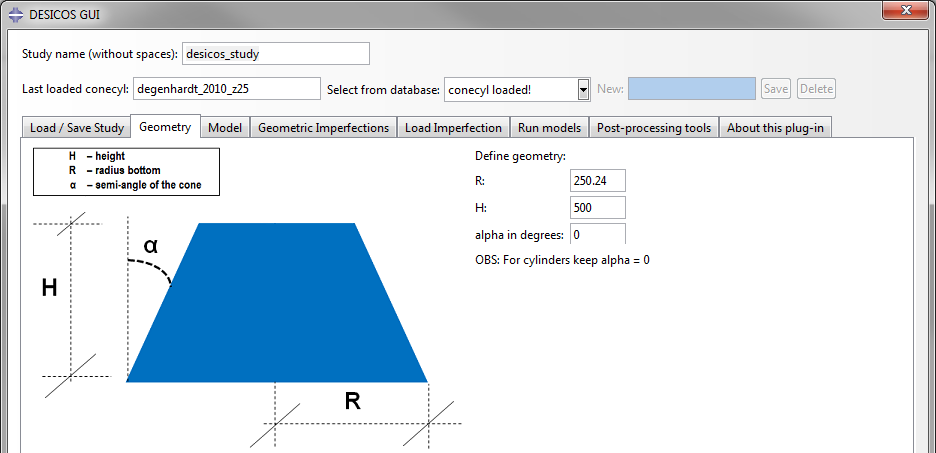The height and width of the screenshot is (453, 936).
Task: Go to Geometric Imperfections tab
Action: pyautogui.click(x=324, y=128)
